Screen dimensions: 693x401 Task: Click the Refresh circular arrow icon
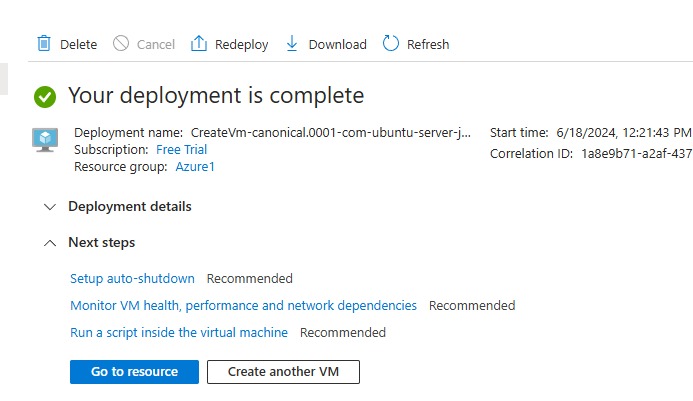tap(390, 43)
